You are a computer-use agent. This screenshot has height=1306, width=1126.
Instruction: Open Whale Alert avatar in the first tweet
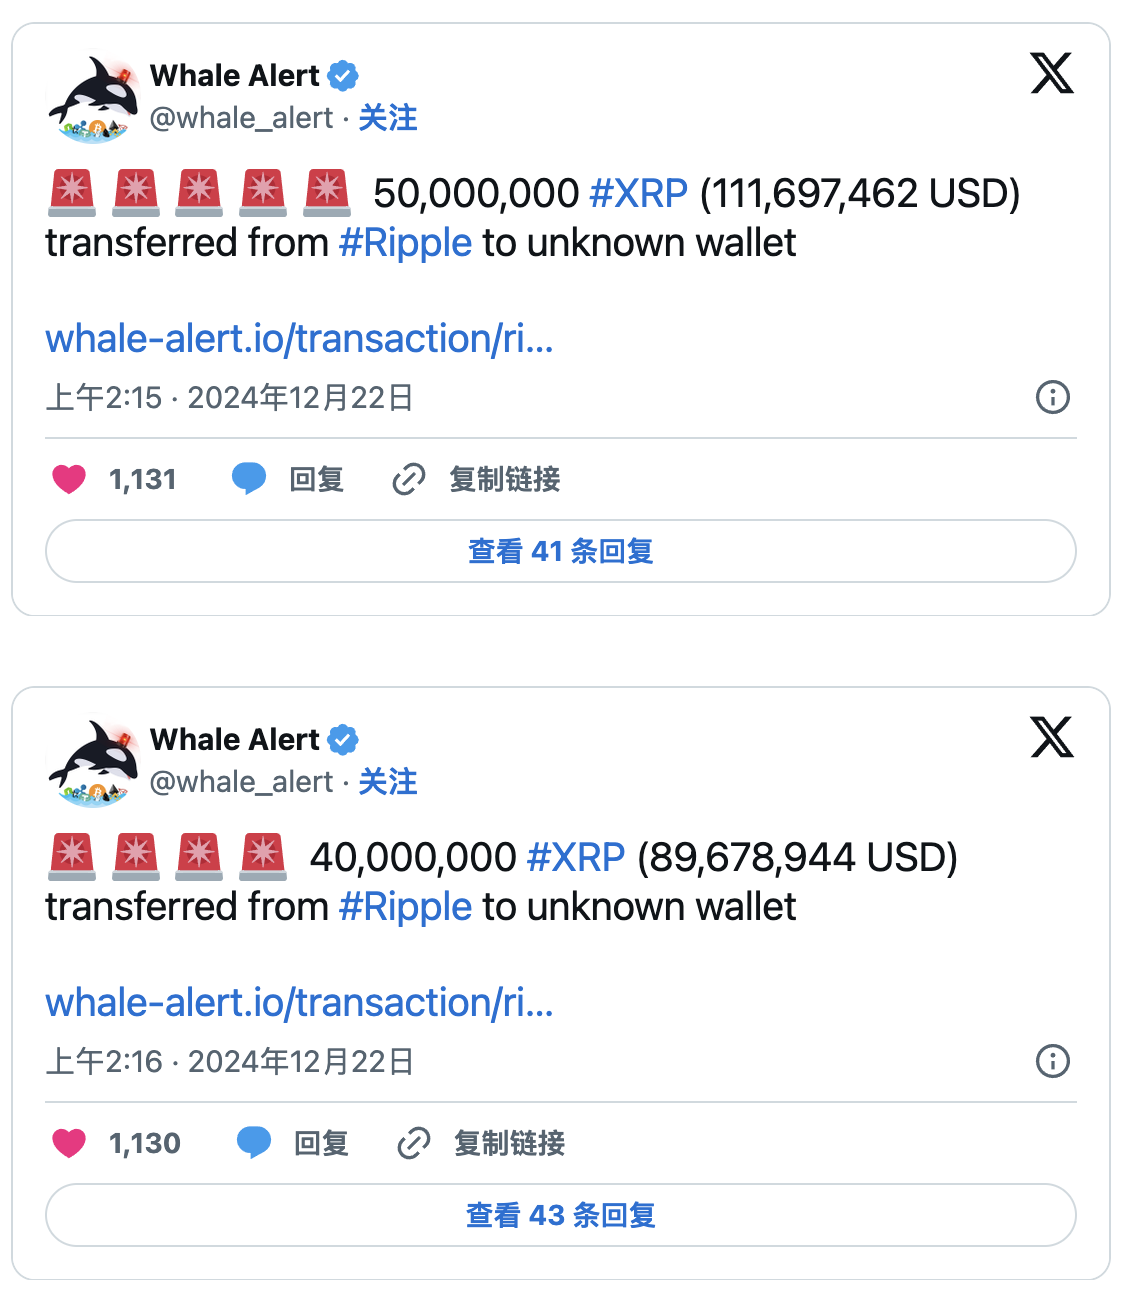(x=95, y=98)
